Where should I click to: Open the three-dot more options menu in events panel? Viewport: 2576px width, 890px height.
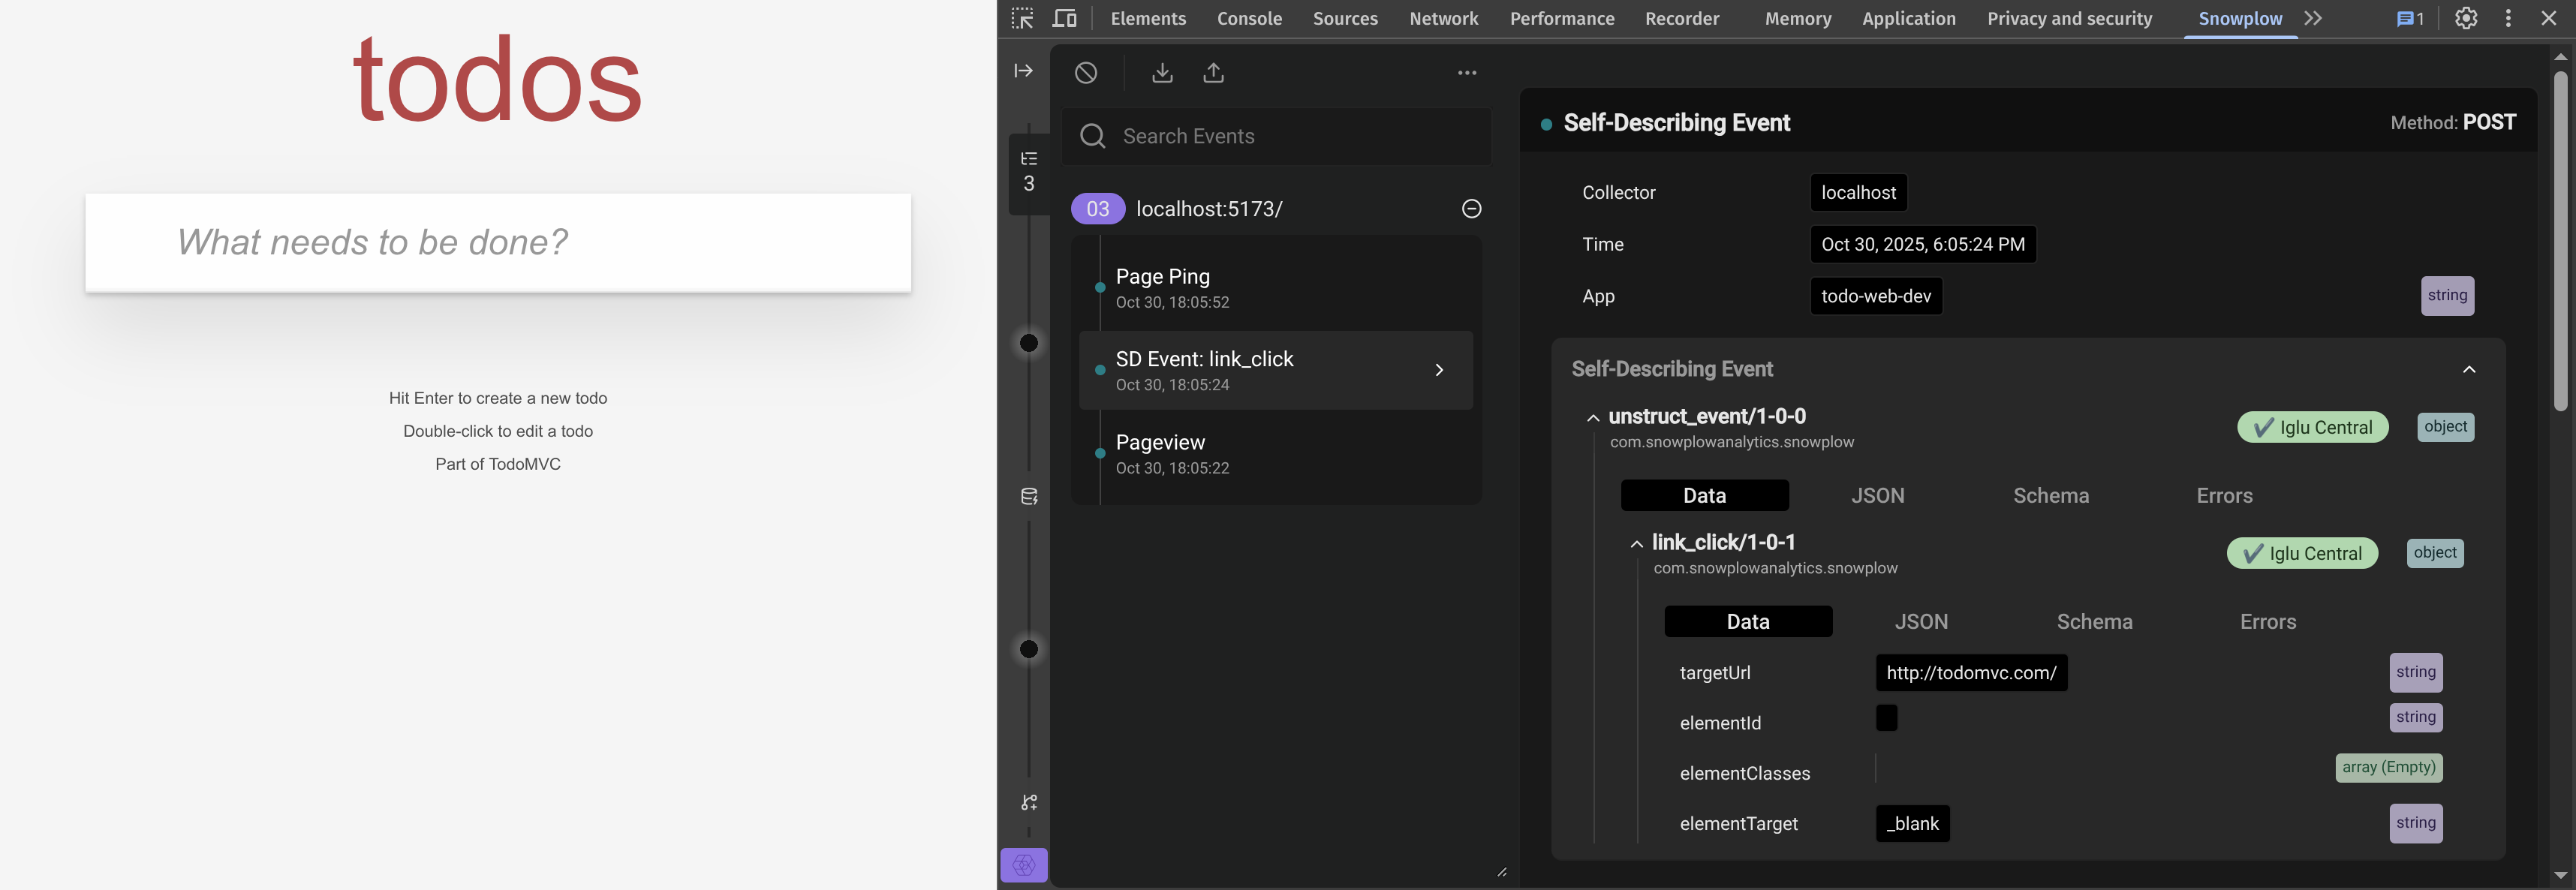click(1466, 73)
